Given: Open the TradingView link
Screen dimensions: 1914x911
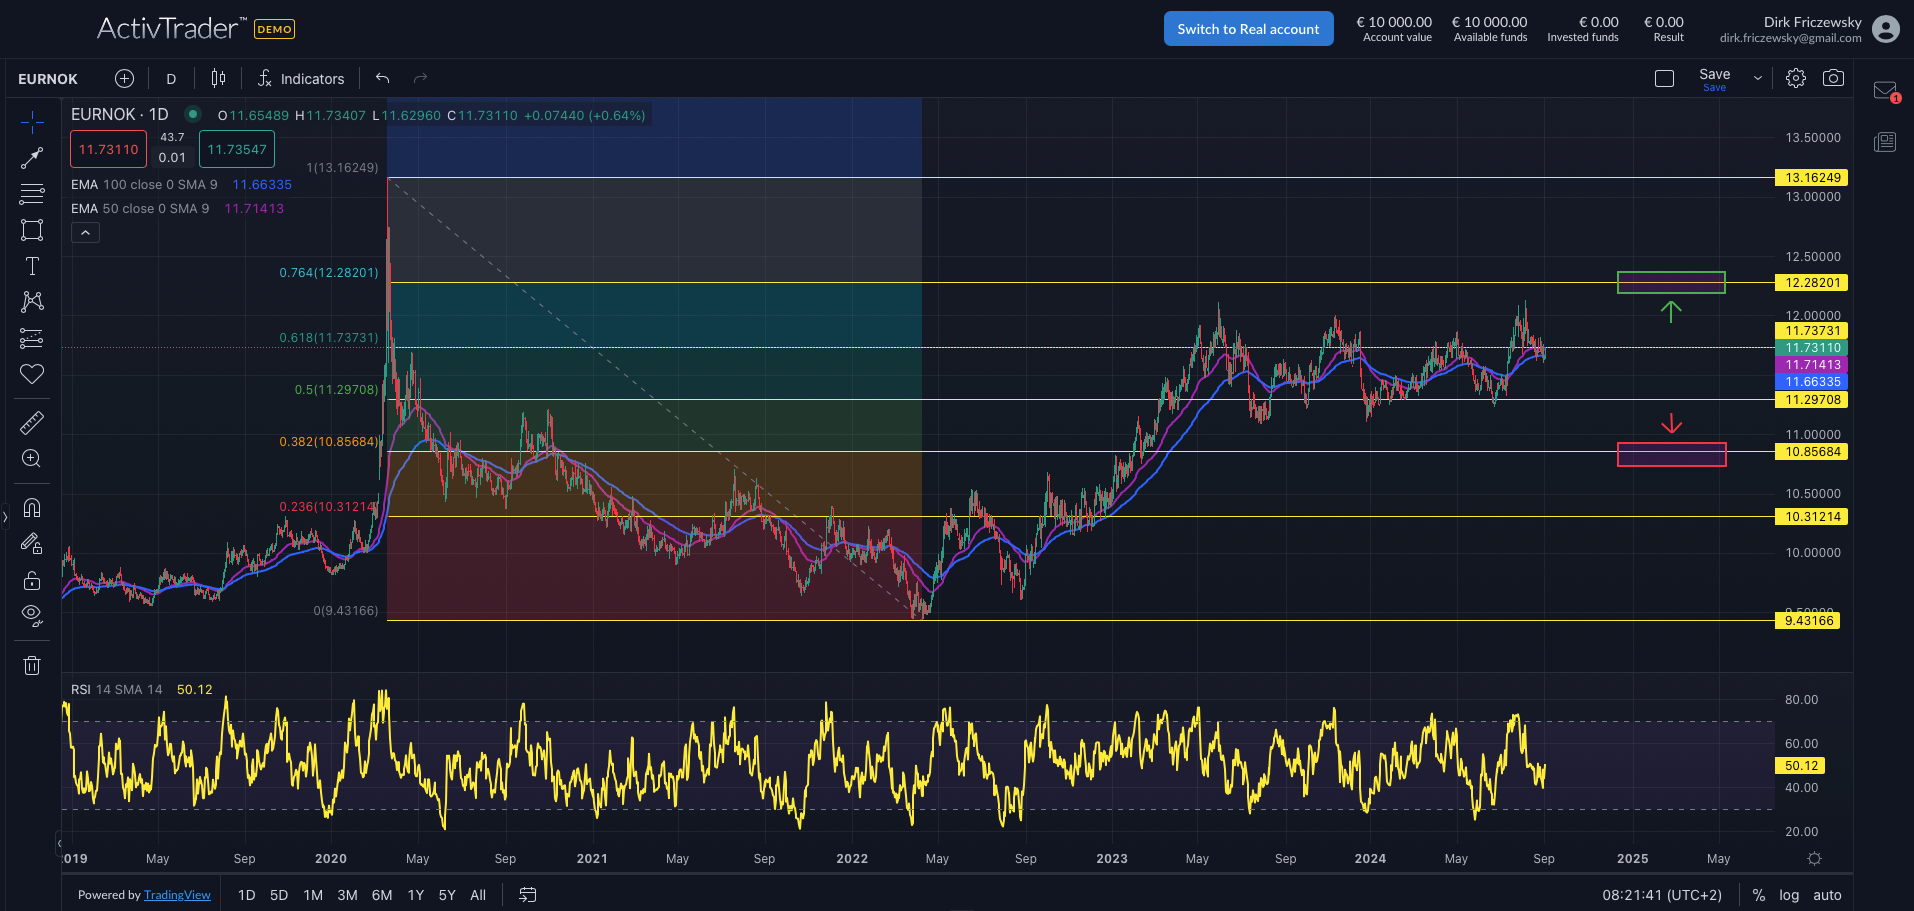Looking at the screenshot, I should tap(177, 895).
